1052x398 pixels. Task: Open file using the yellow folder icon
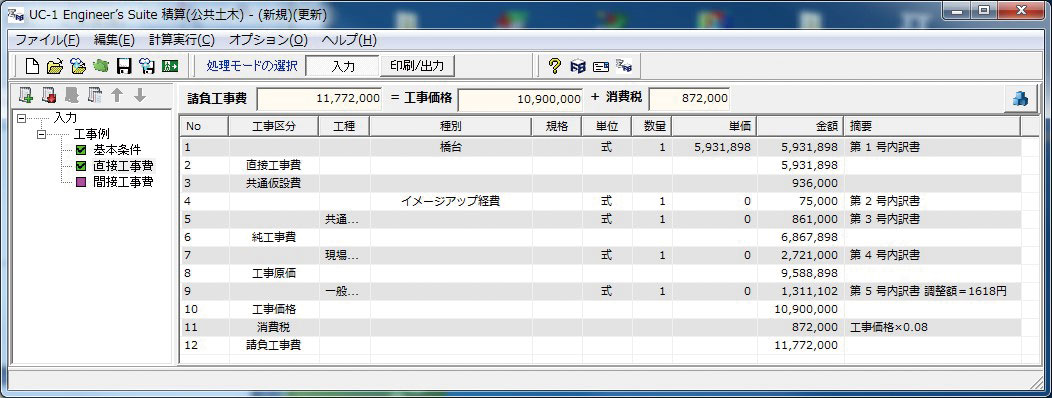point(55,66)
